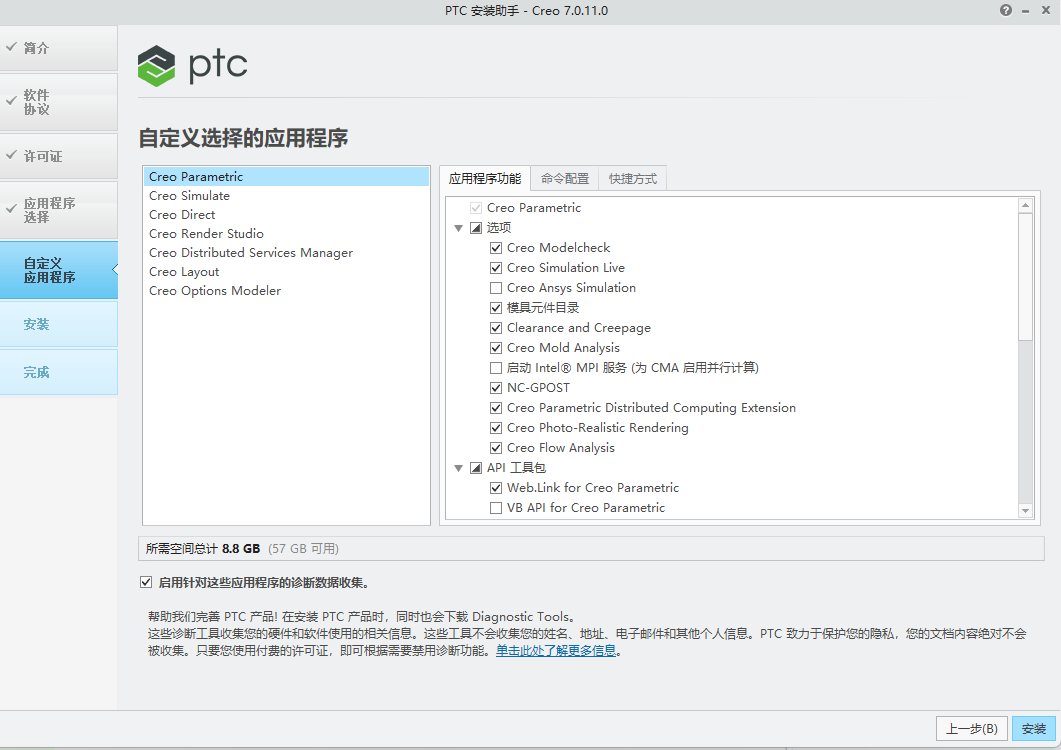
Task: Toggle Creo Modelcheck checkbox
Action: 496,248
